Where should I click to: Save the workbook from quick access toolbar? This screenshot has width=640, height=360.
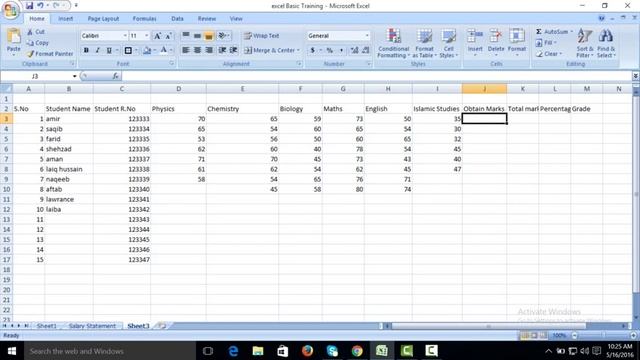coord(29,6)
